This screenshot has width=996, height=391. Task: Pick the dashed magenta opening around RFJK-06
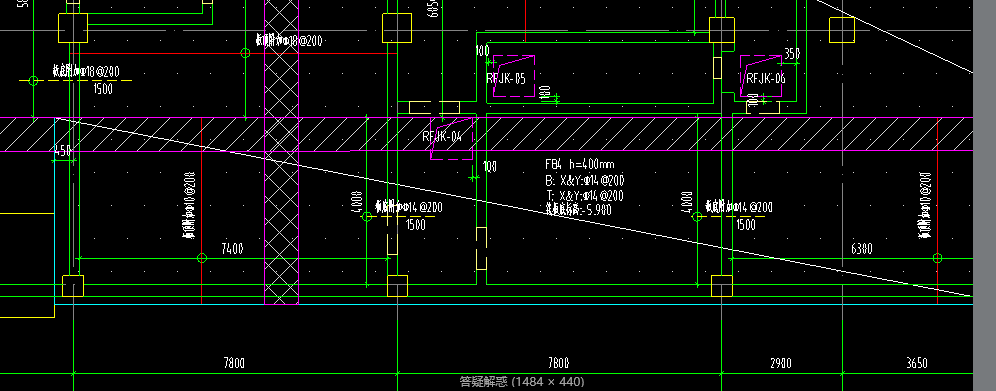[x=761, y=76]
